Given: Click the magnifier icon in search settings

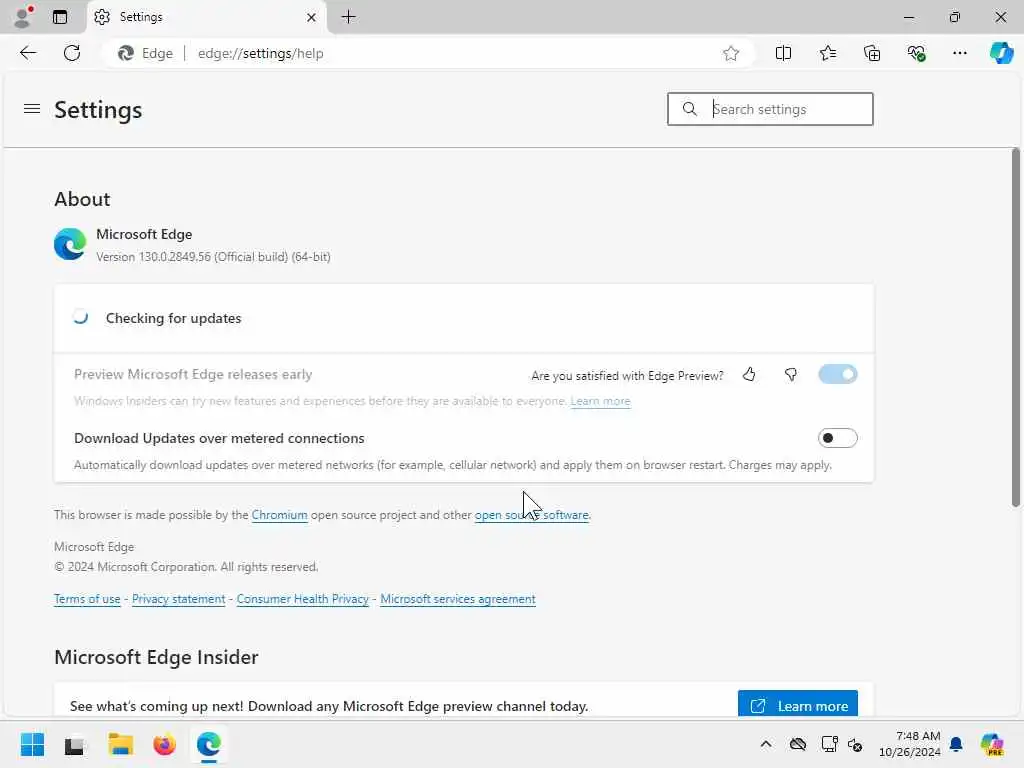Looking at the screenshot, I should coord(690,109).
